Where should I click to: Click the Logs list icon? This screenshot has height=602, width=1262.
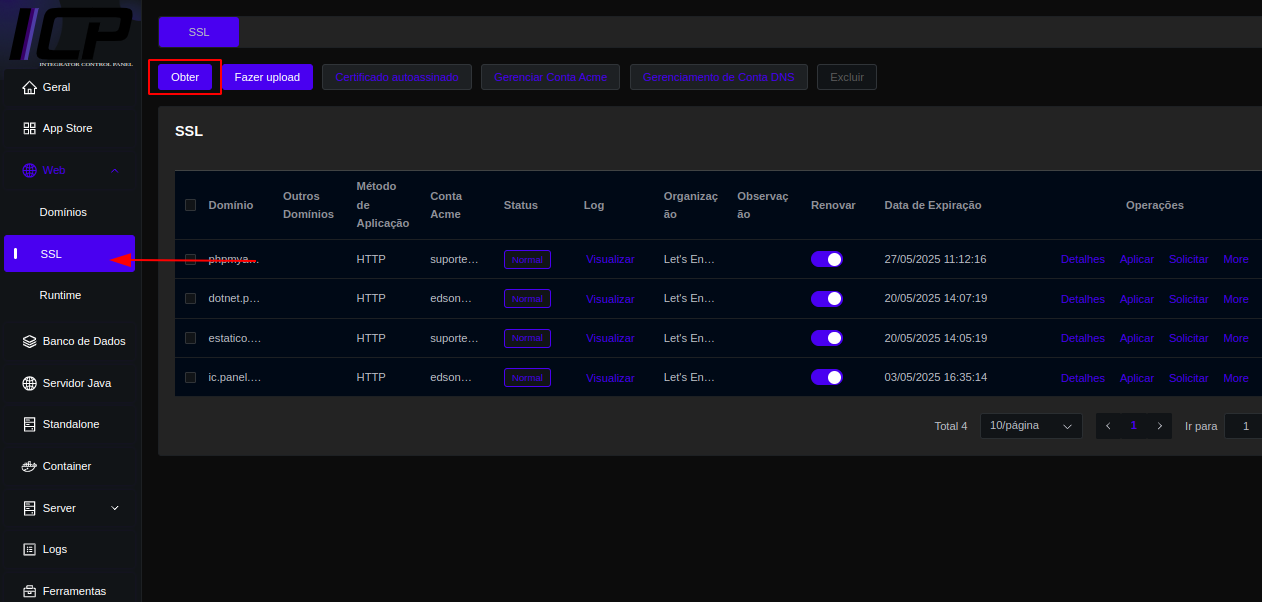pyautogui.click(x=29, y=550)
